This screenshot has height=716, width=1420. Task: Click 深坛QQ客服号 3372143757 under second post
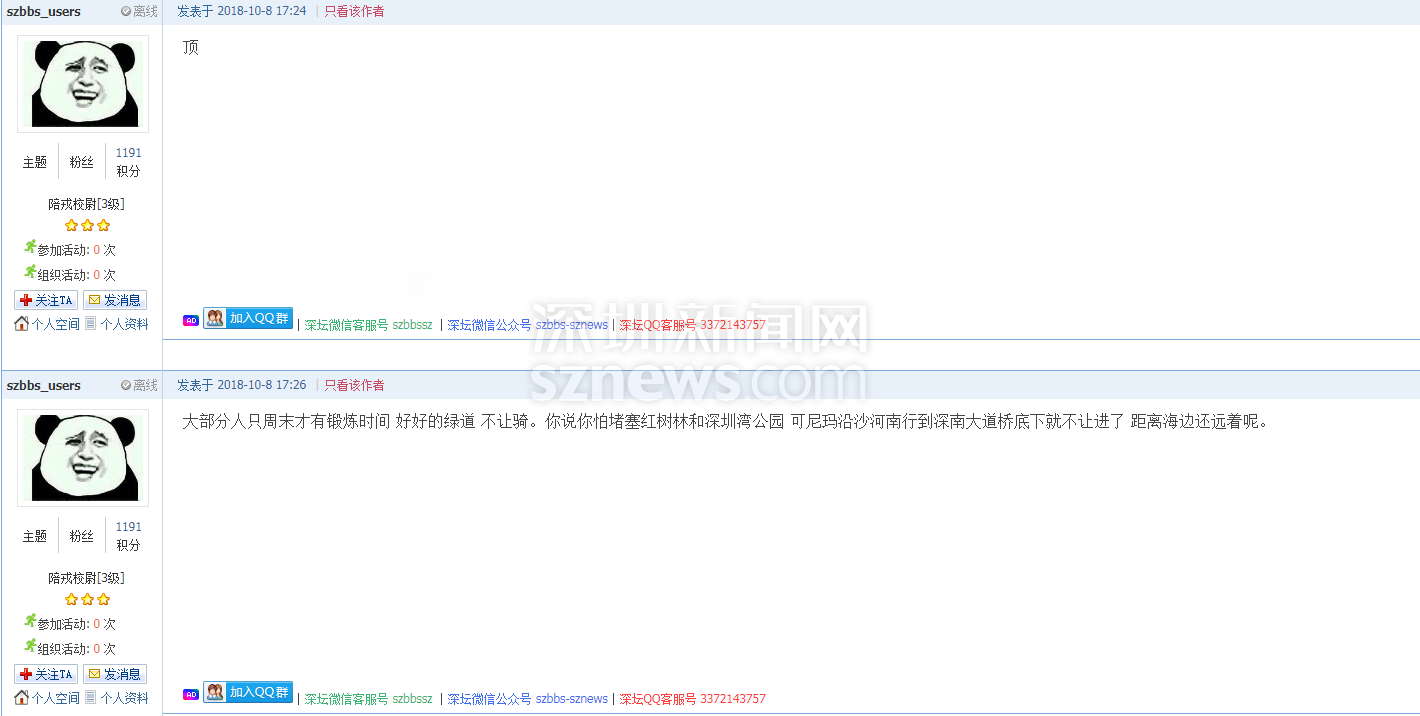pos(692,699)
